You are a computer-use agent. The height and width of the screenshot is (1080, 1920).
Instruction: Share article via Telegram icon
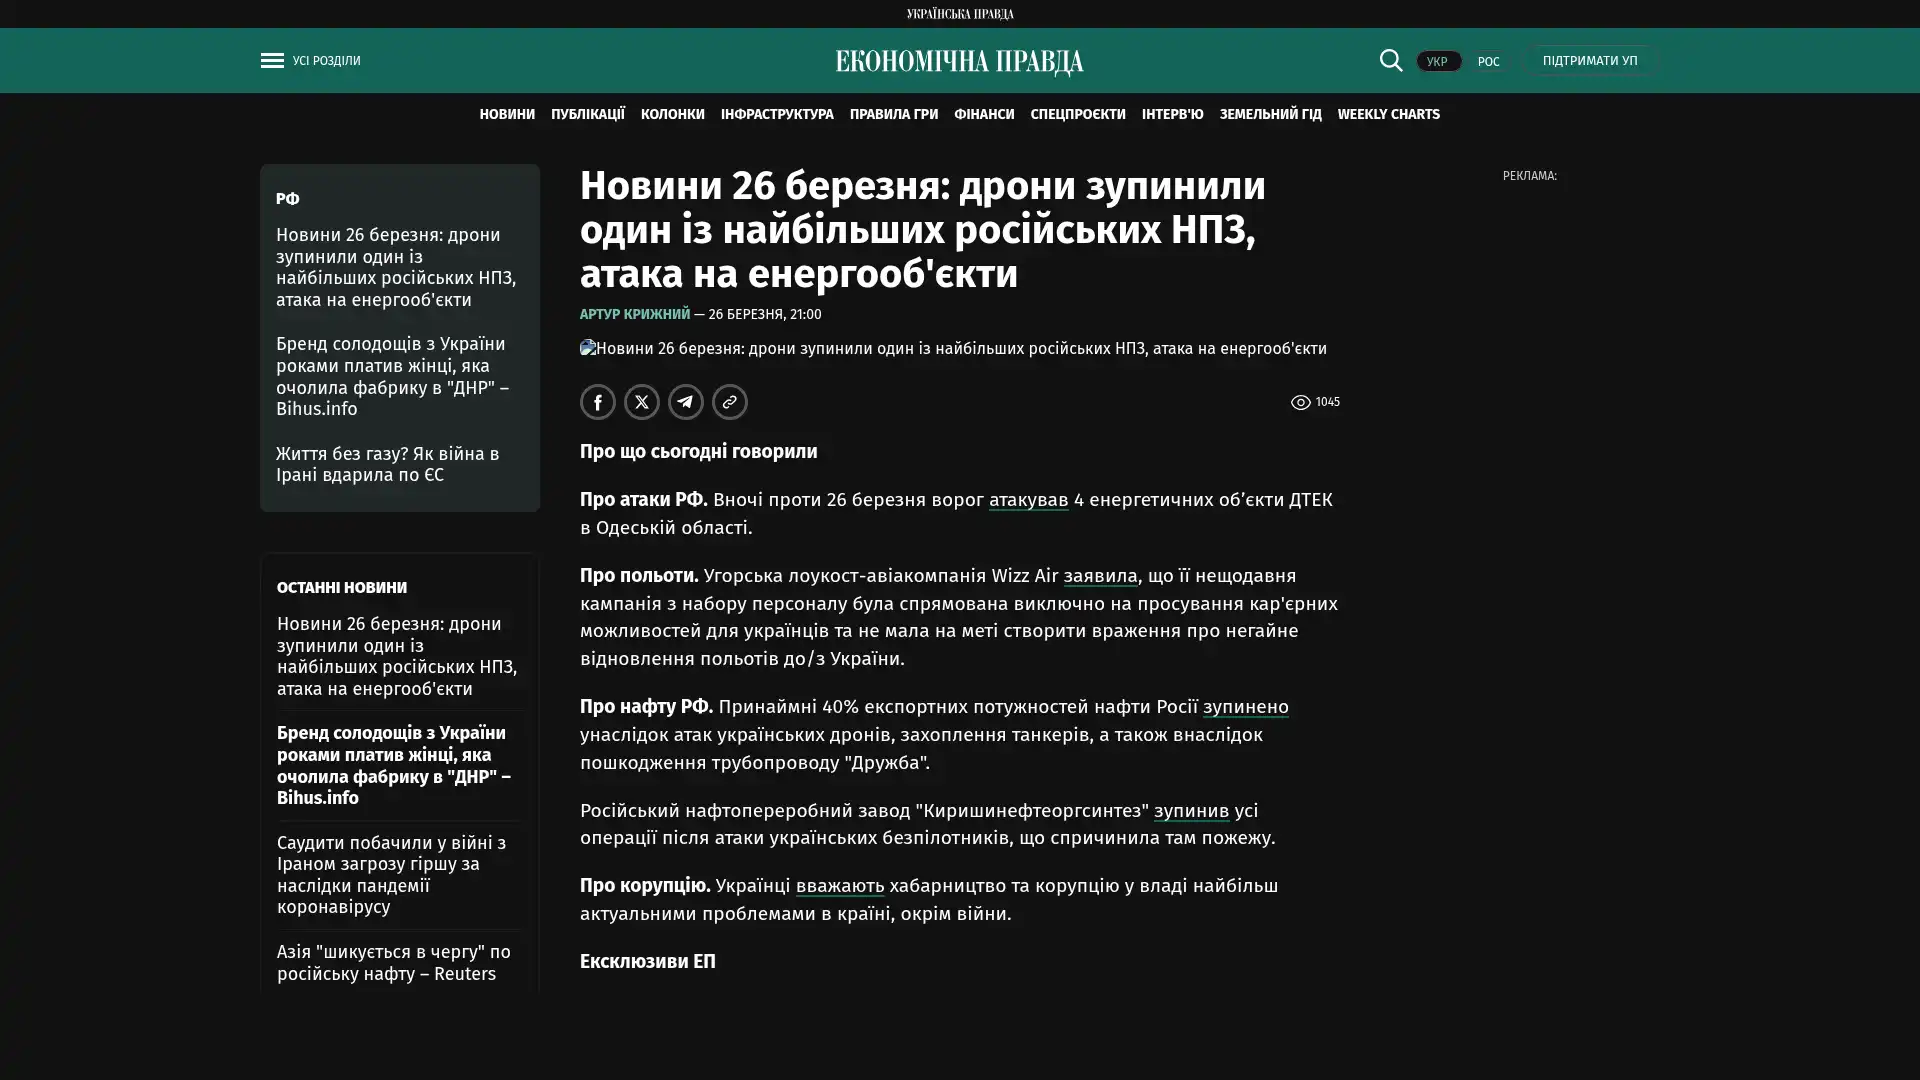pos(685,402)
